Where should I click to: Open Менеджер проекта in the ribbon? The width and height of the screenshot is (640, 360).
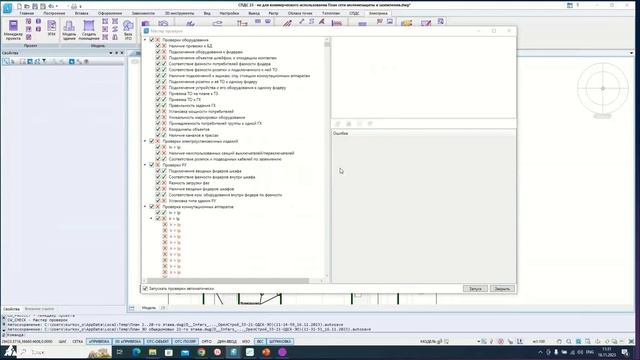tap(13, 30)
